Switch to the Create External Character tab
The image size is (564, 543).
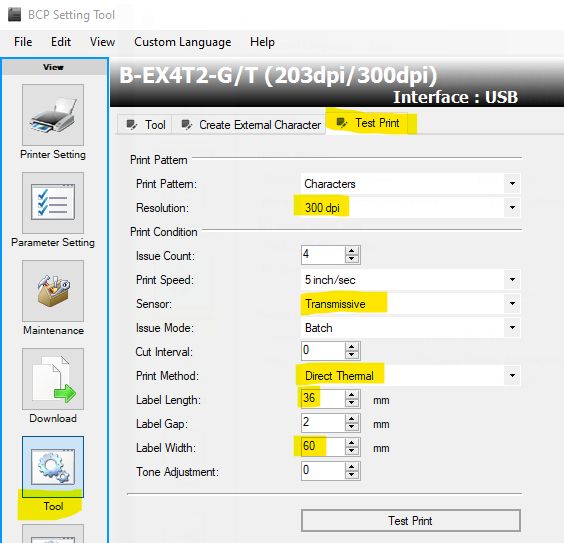coord(251,125)
